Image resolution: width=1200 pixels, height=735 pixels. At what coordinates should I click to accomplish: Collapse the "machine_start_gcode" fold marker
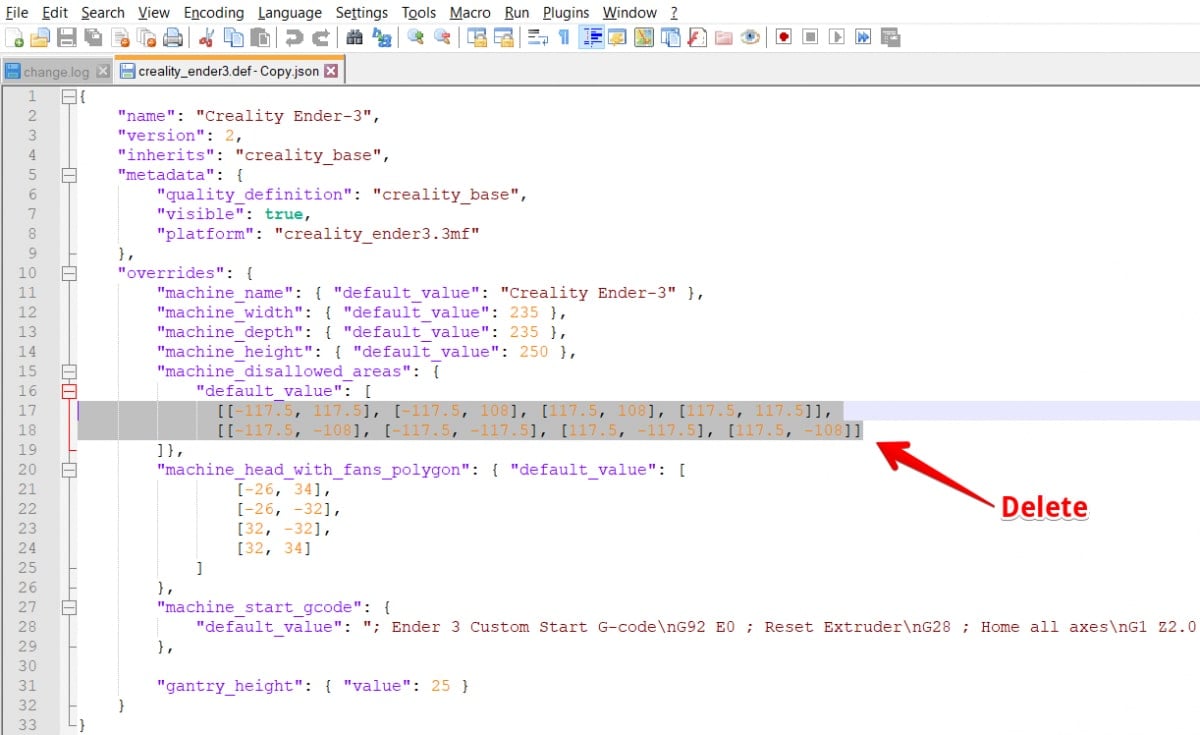click(x=69, y=607)
